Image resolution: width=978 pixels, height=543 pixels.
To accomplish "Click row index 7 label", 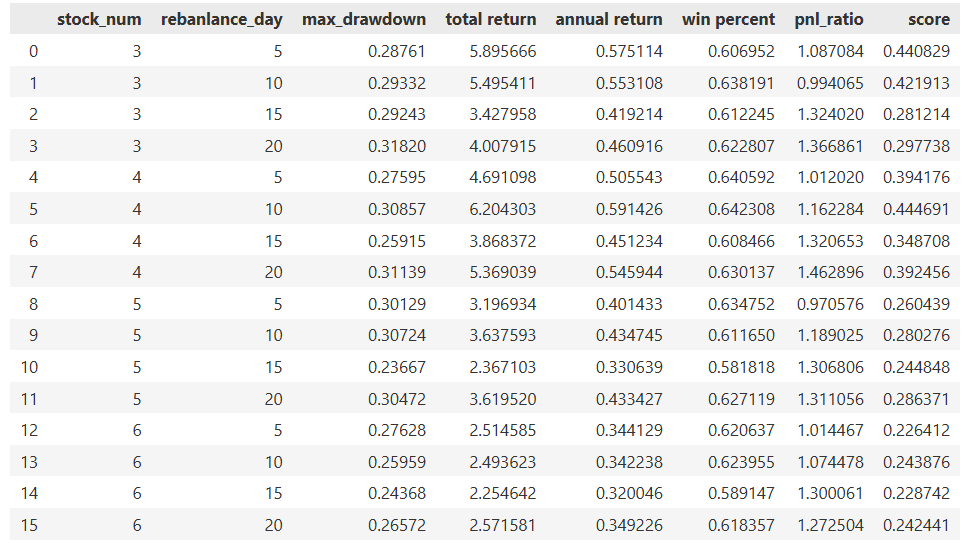I will [x=29, y=272].
